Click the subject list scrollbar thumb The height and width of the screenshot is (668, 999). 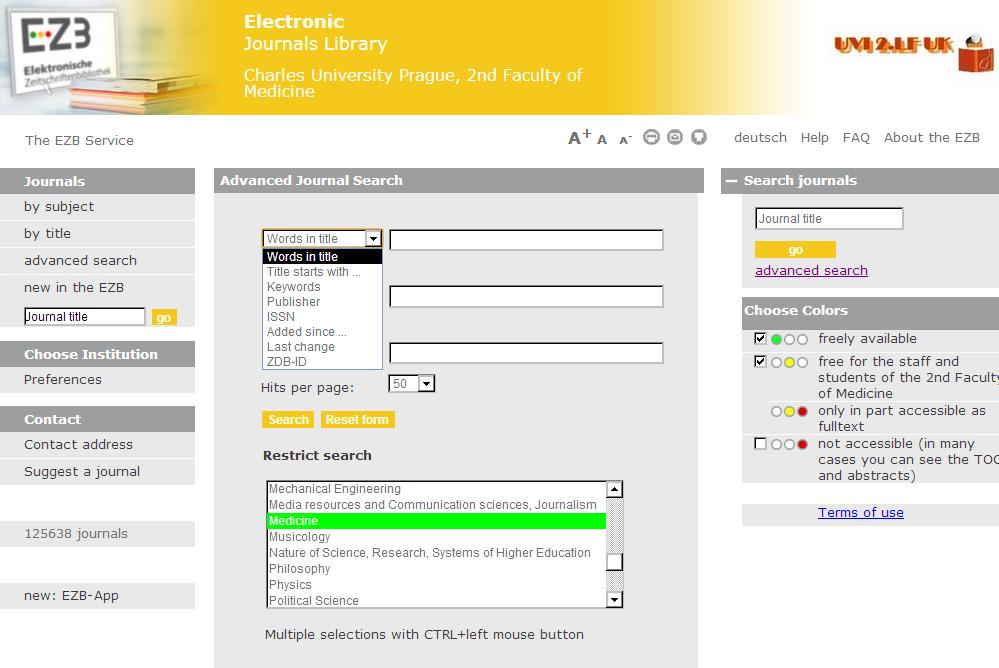(x=614, y=562)
